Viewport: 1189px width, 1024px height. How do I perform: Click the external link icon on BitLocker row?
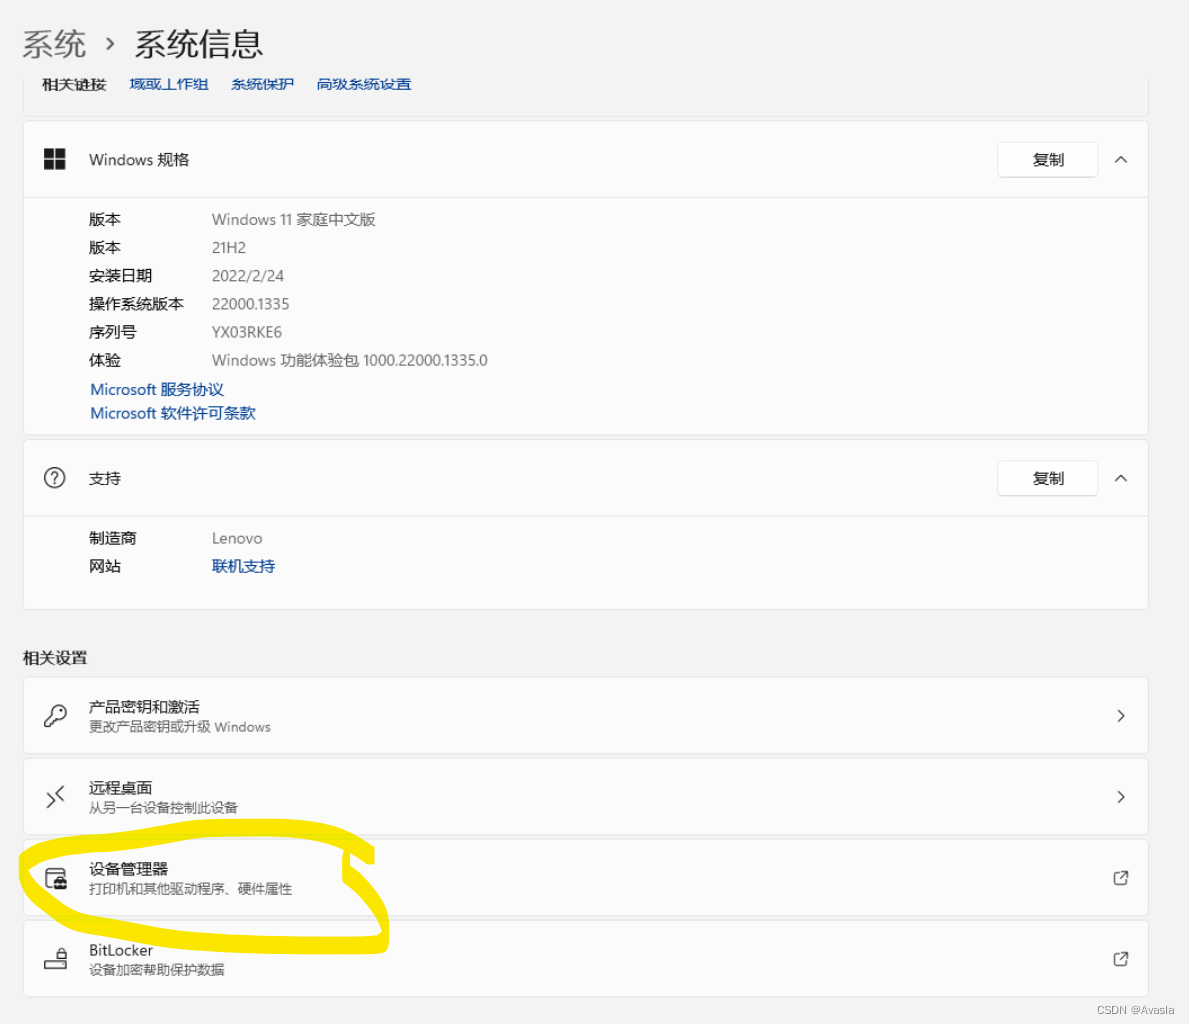(1121, 959)
